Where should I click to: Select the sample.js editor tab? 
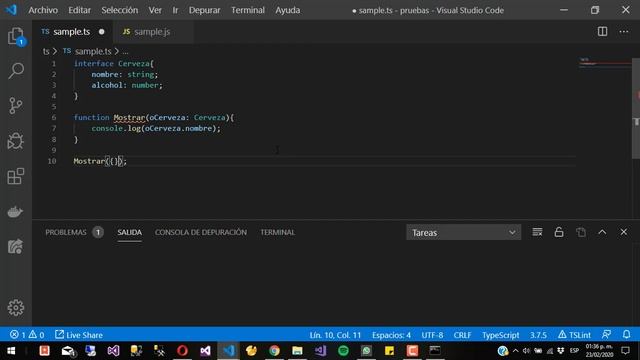coord(152,31)
